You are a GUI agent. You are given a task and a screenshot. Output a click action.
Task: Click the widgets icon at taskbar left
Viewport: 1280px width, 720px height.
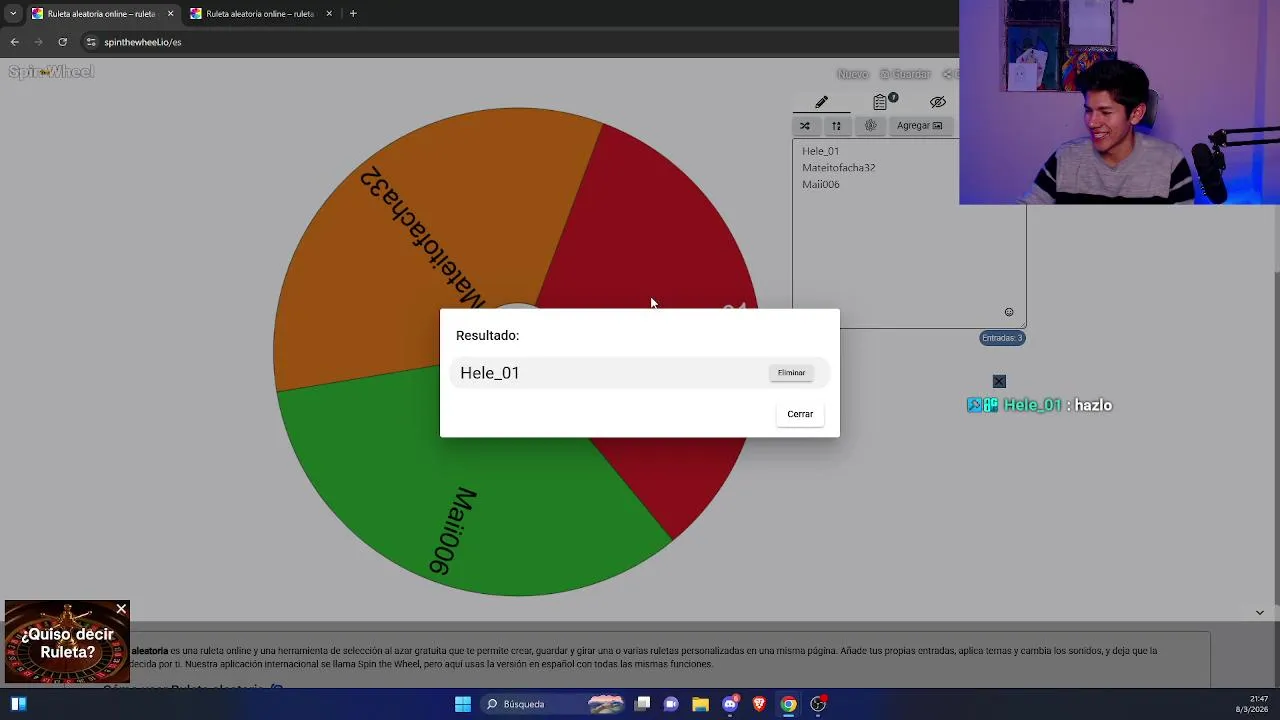tap(18, 704)
